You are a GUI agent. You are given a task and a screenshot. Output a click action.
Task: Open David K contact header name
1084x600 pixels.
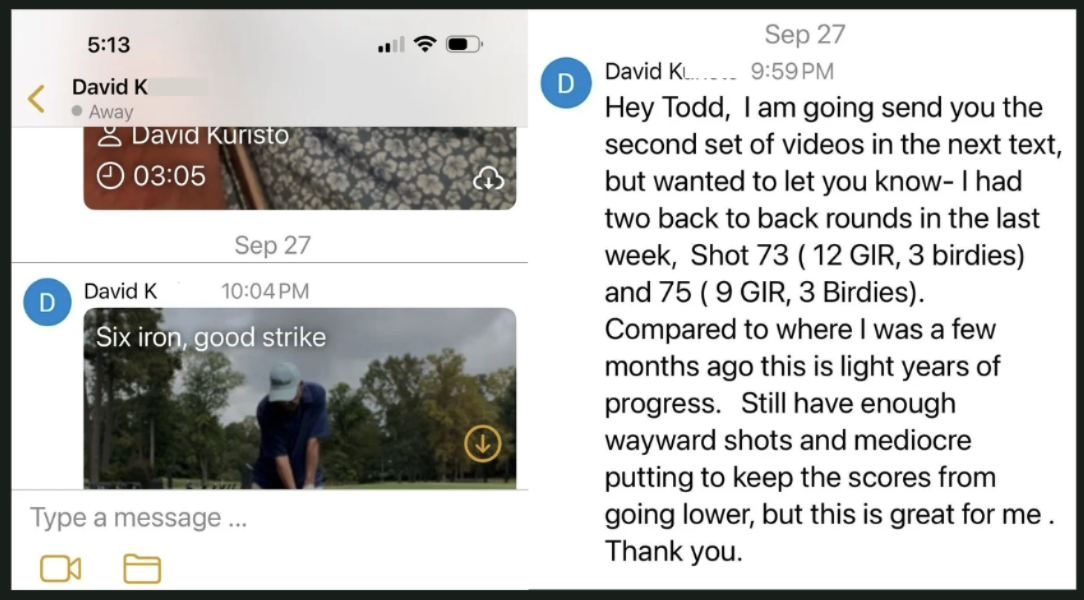click(x=109, y=87)
